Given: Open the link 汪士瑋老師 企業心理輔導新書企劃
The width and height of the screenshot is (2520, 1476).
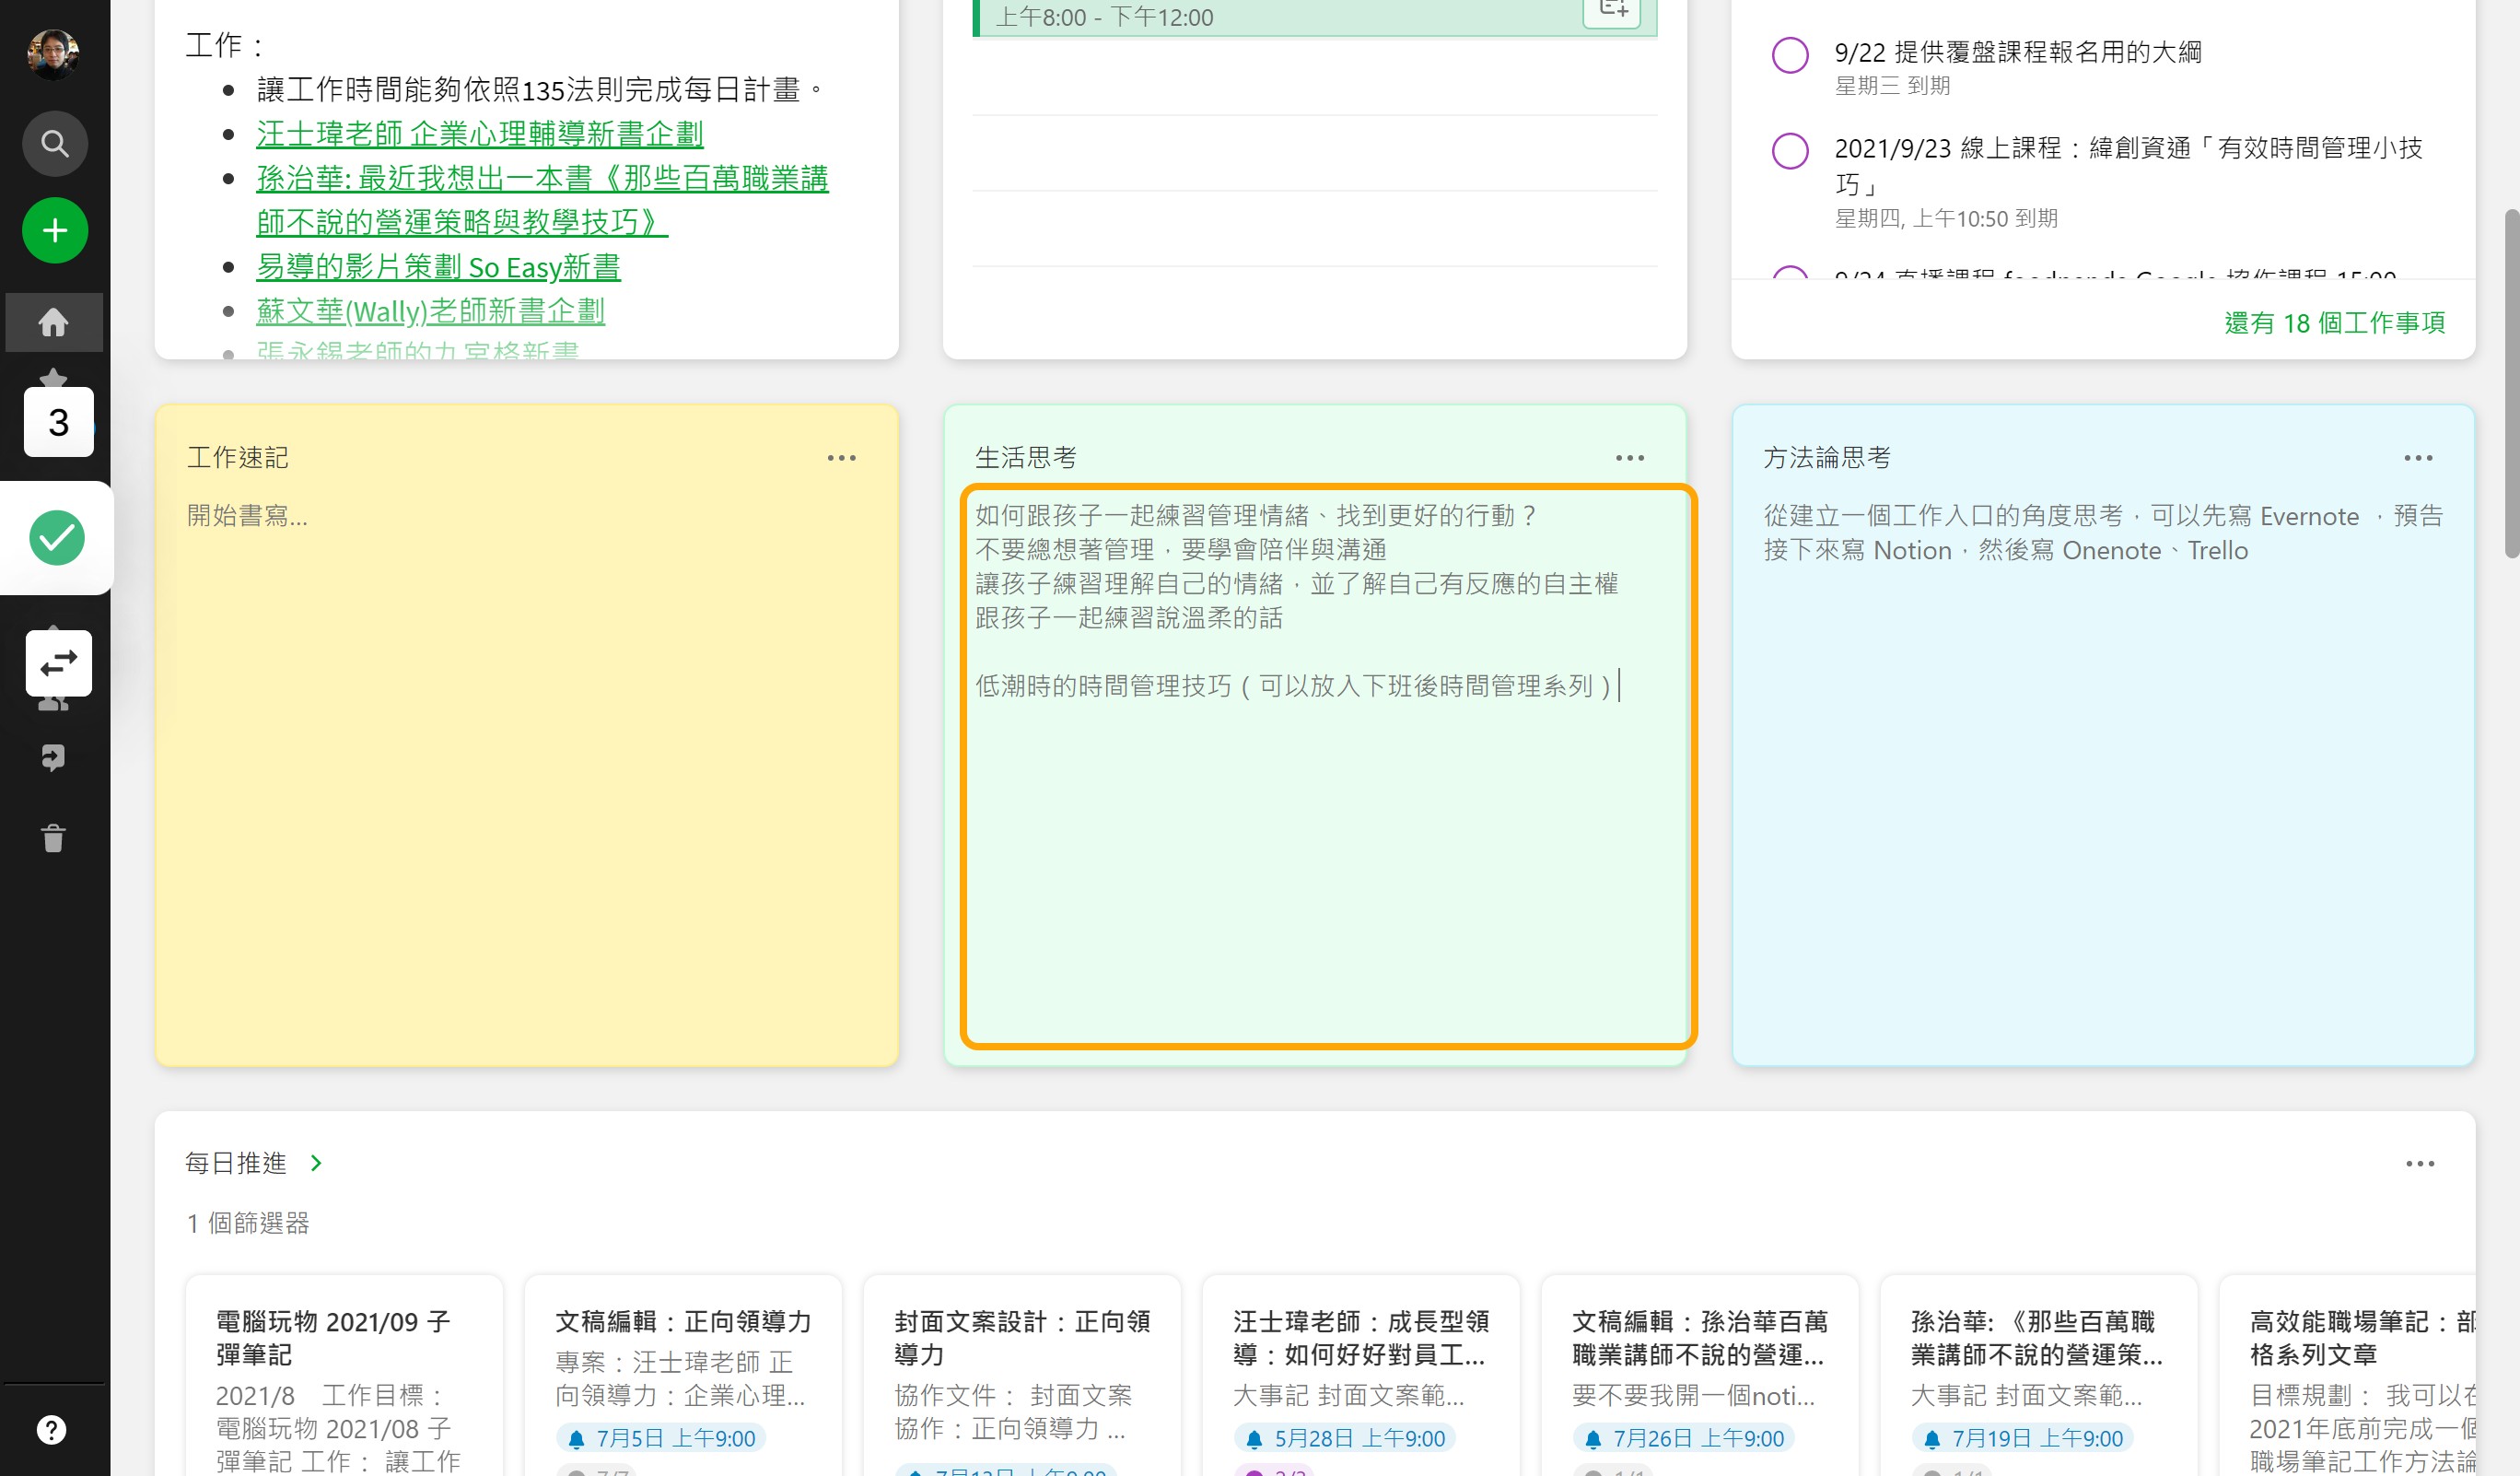Looking at the screenshot, I should pyautogui.click(x=480, y=134).
